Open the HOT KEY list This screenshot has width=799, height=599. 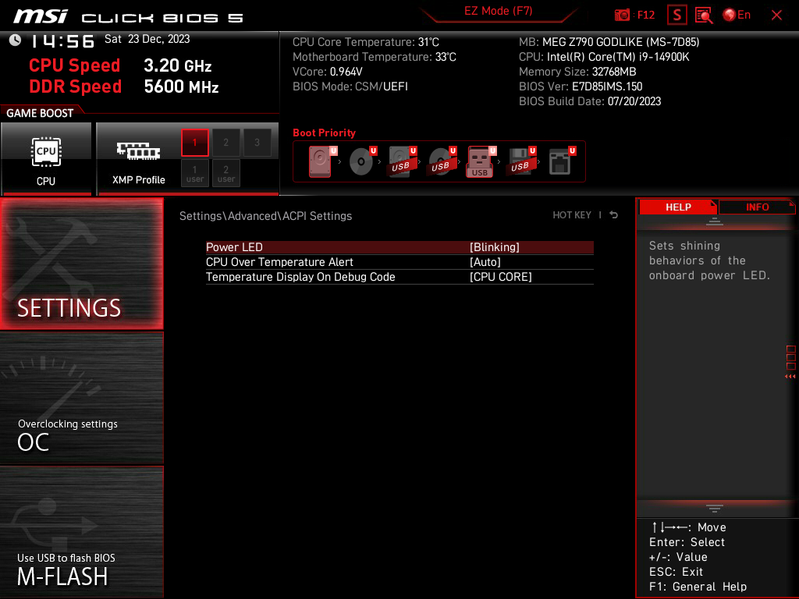coord(572,215)
